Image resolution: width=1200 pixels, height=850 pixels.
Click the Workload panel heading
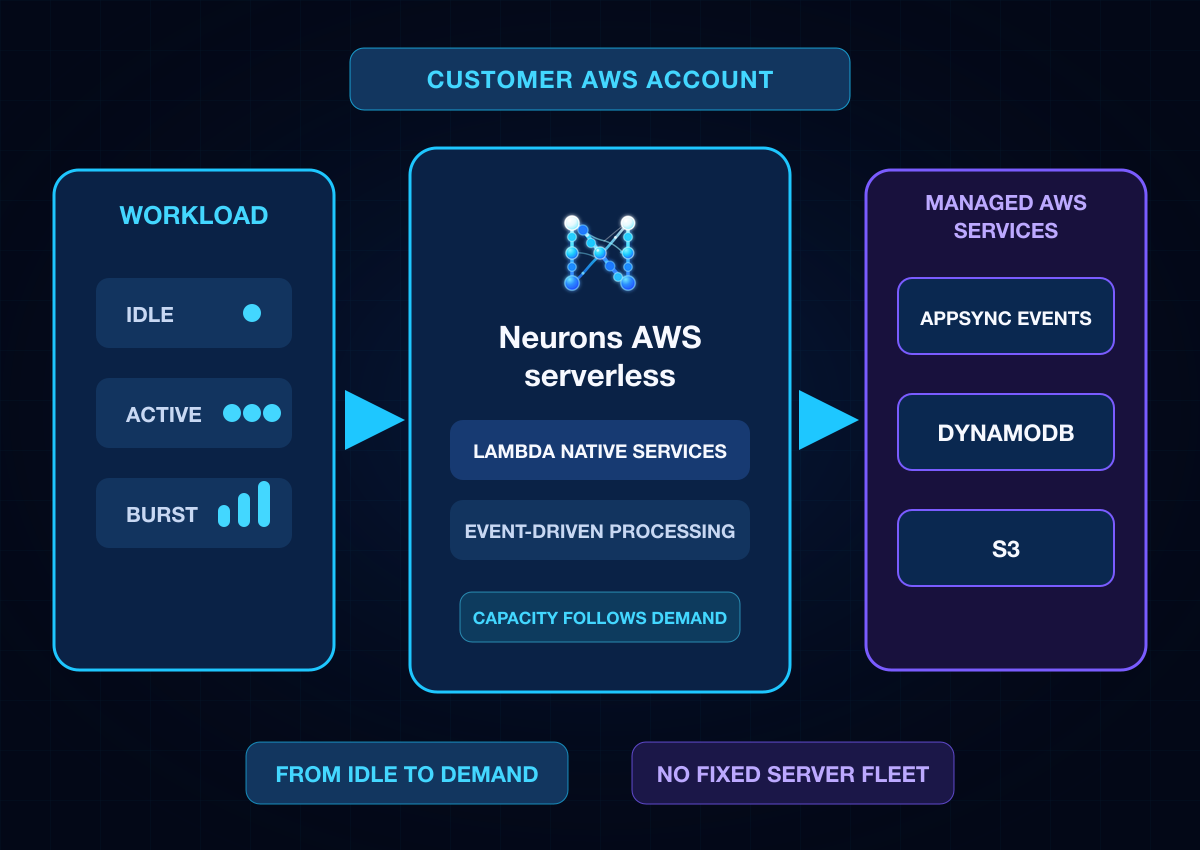tap(194, 215)
